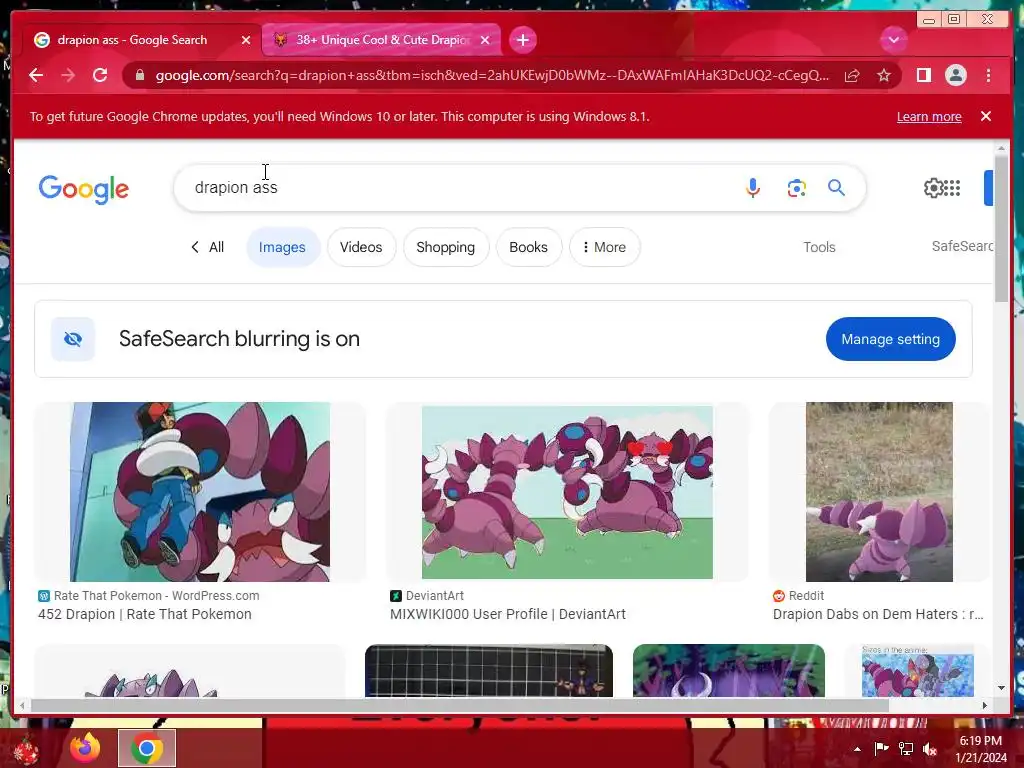This screenshot has height=768, width=1024.
Task: Open the Chrome profile avatar menu
Action: coord(955,75)
